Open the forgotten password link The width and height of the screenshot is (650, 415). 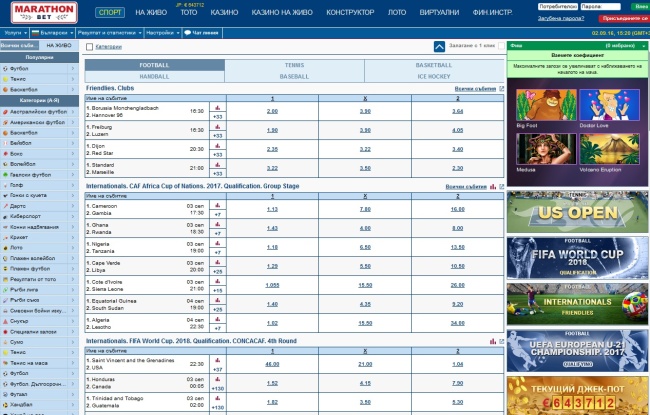pyautogui.click(x=561, y=18)
